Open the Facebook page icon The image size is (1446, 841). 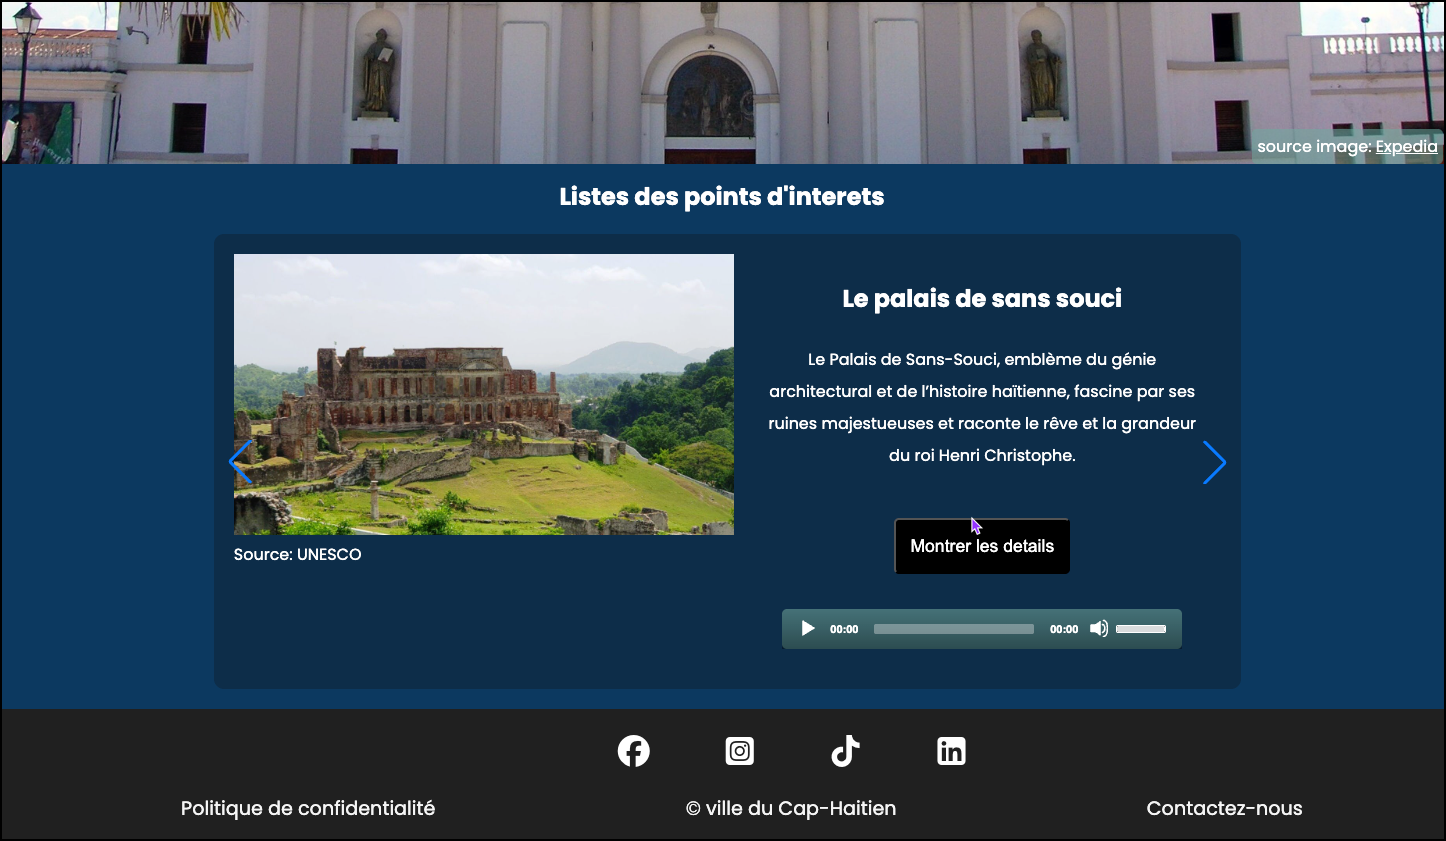point(633,751)
